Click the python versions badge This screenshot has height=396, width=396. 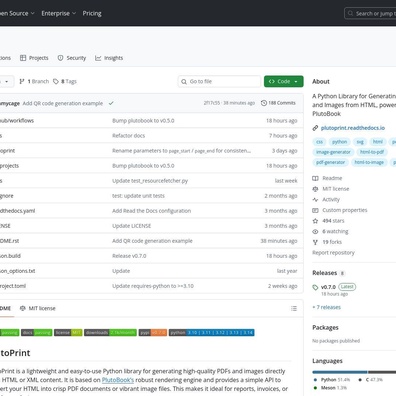click(x=212, y=333)
